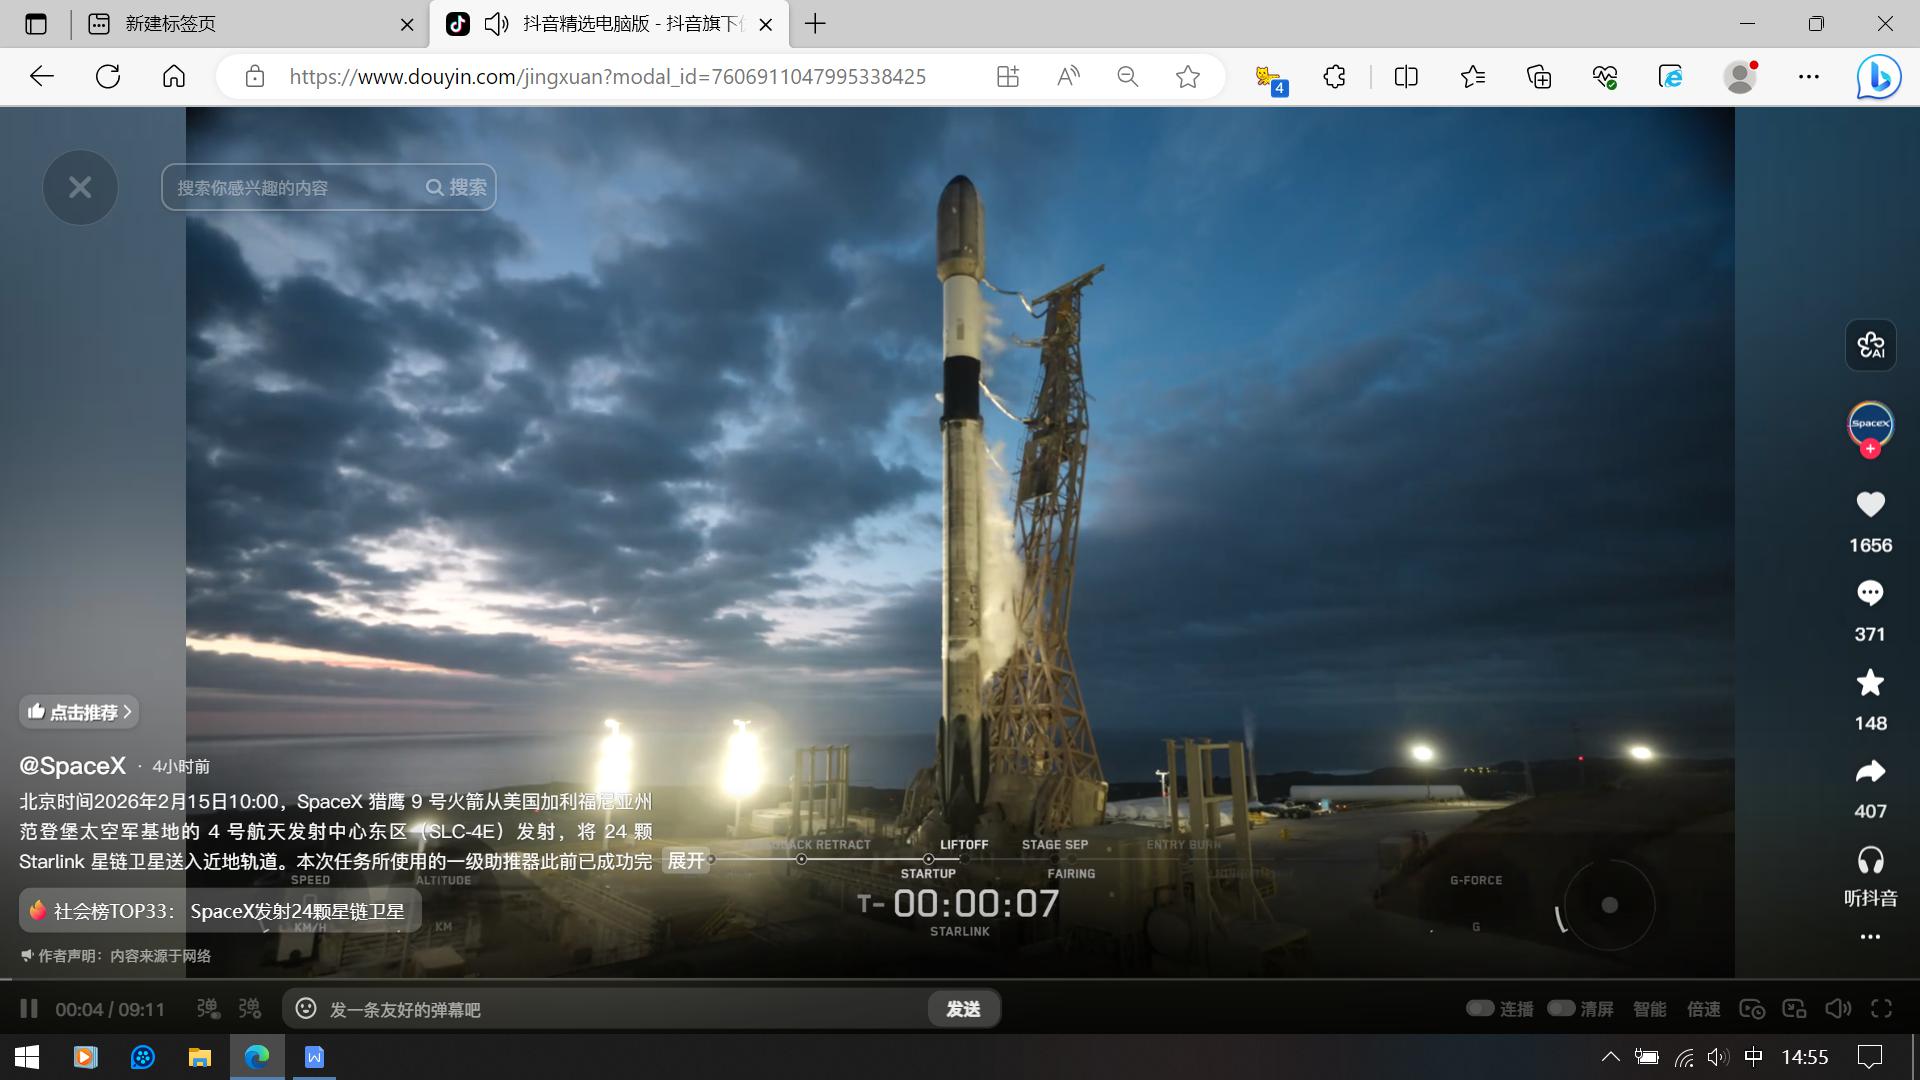Open 倍速 playback speed menu
Screen dimensions: 1920x1080
(1703, 1009)
